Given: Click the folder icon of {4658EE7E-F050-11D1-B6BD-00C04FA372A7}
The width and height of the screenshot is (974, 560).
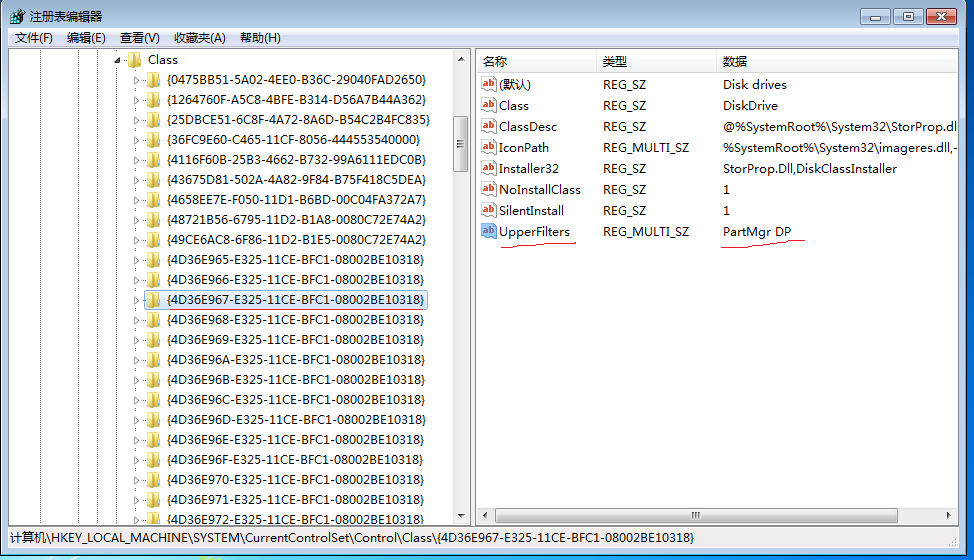Looking at the screenshot, I should pos(153,200).
